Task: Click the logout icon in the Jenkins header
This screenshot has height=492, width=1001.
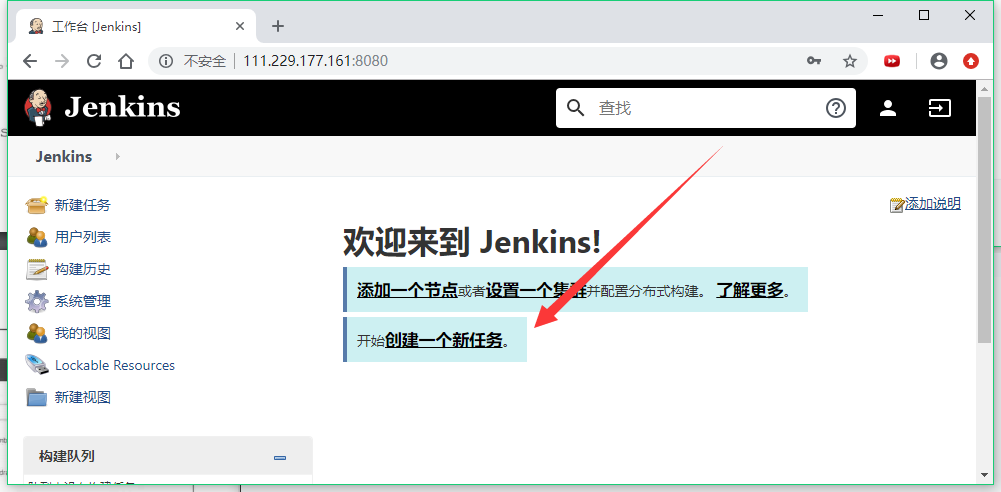Action: click(939, 108)
